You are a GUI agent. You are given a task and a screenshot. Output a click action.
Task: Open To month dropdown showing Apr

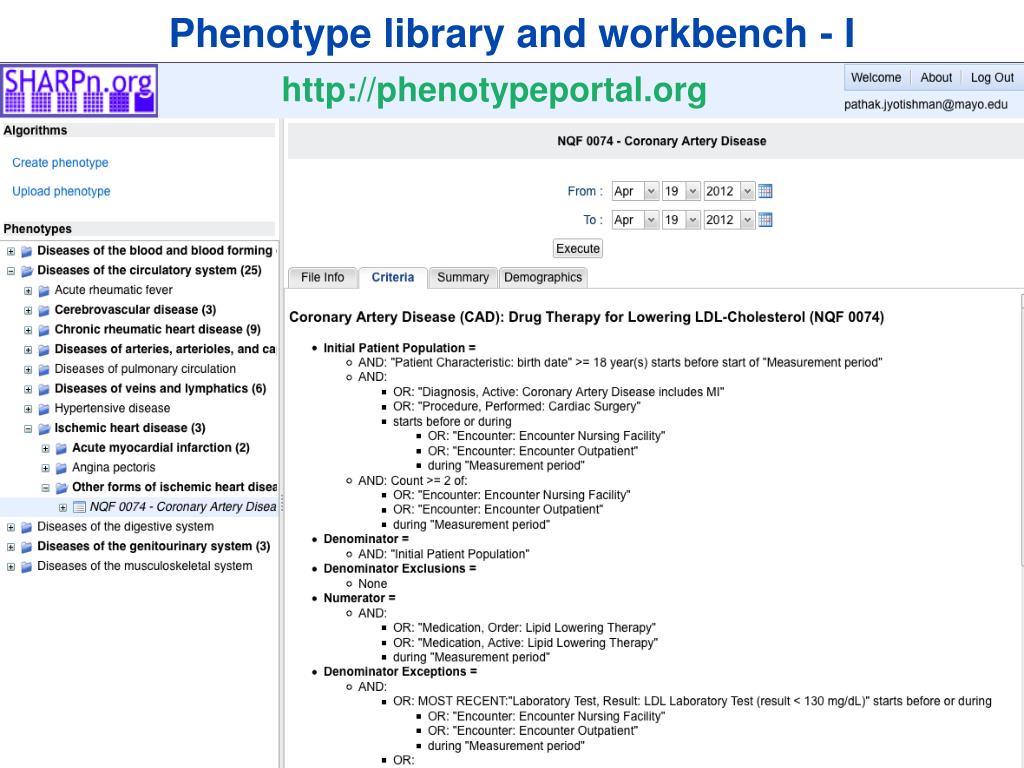click(x=635, y=220)
